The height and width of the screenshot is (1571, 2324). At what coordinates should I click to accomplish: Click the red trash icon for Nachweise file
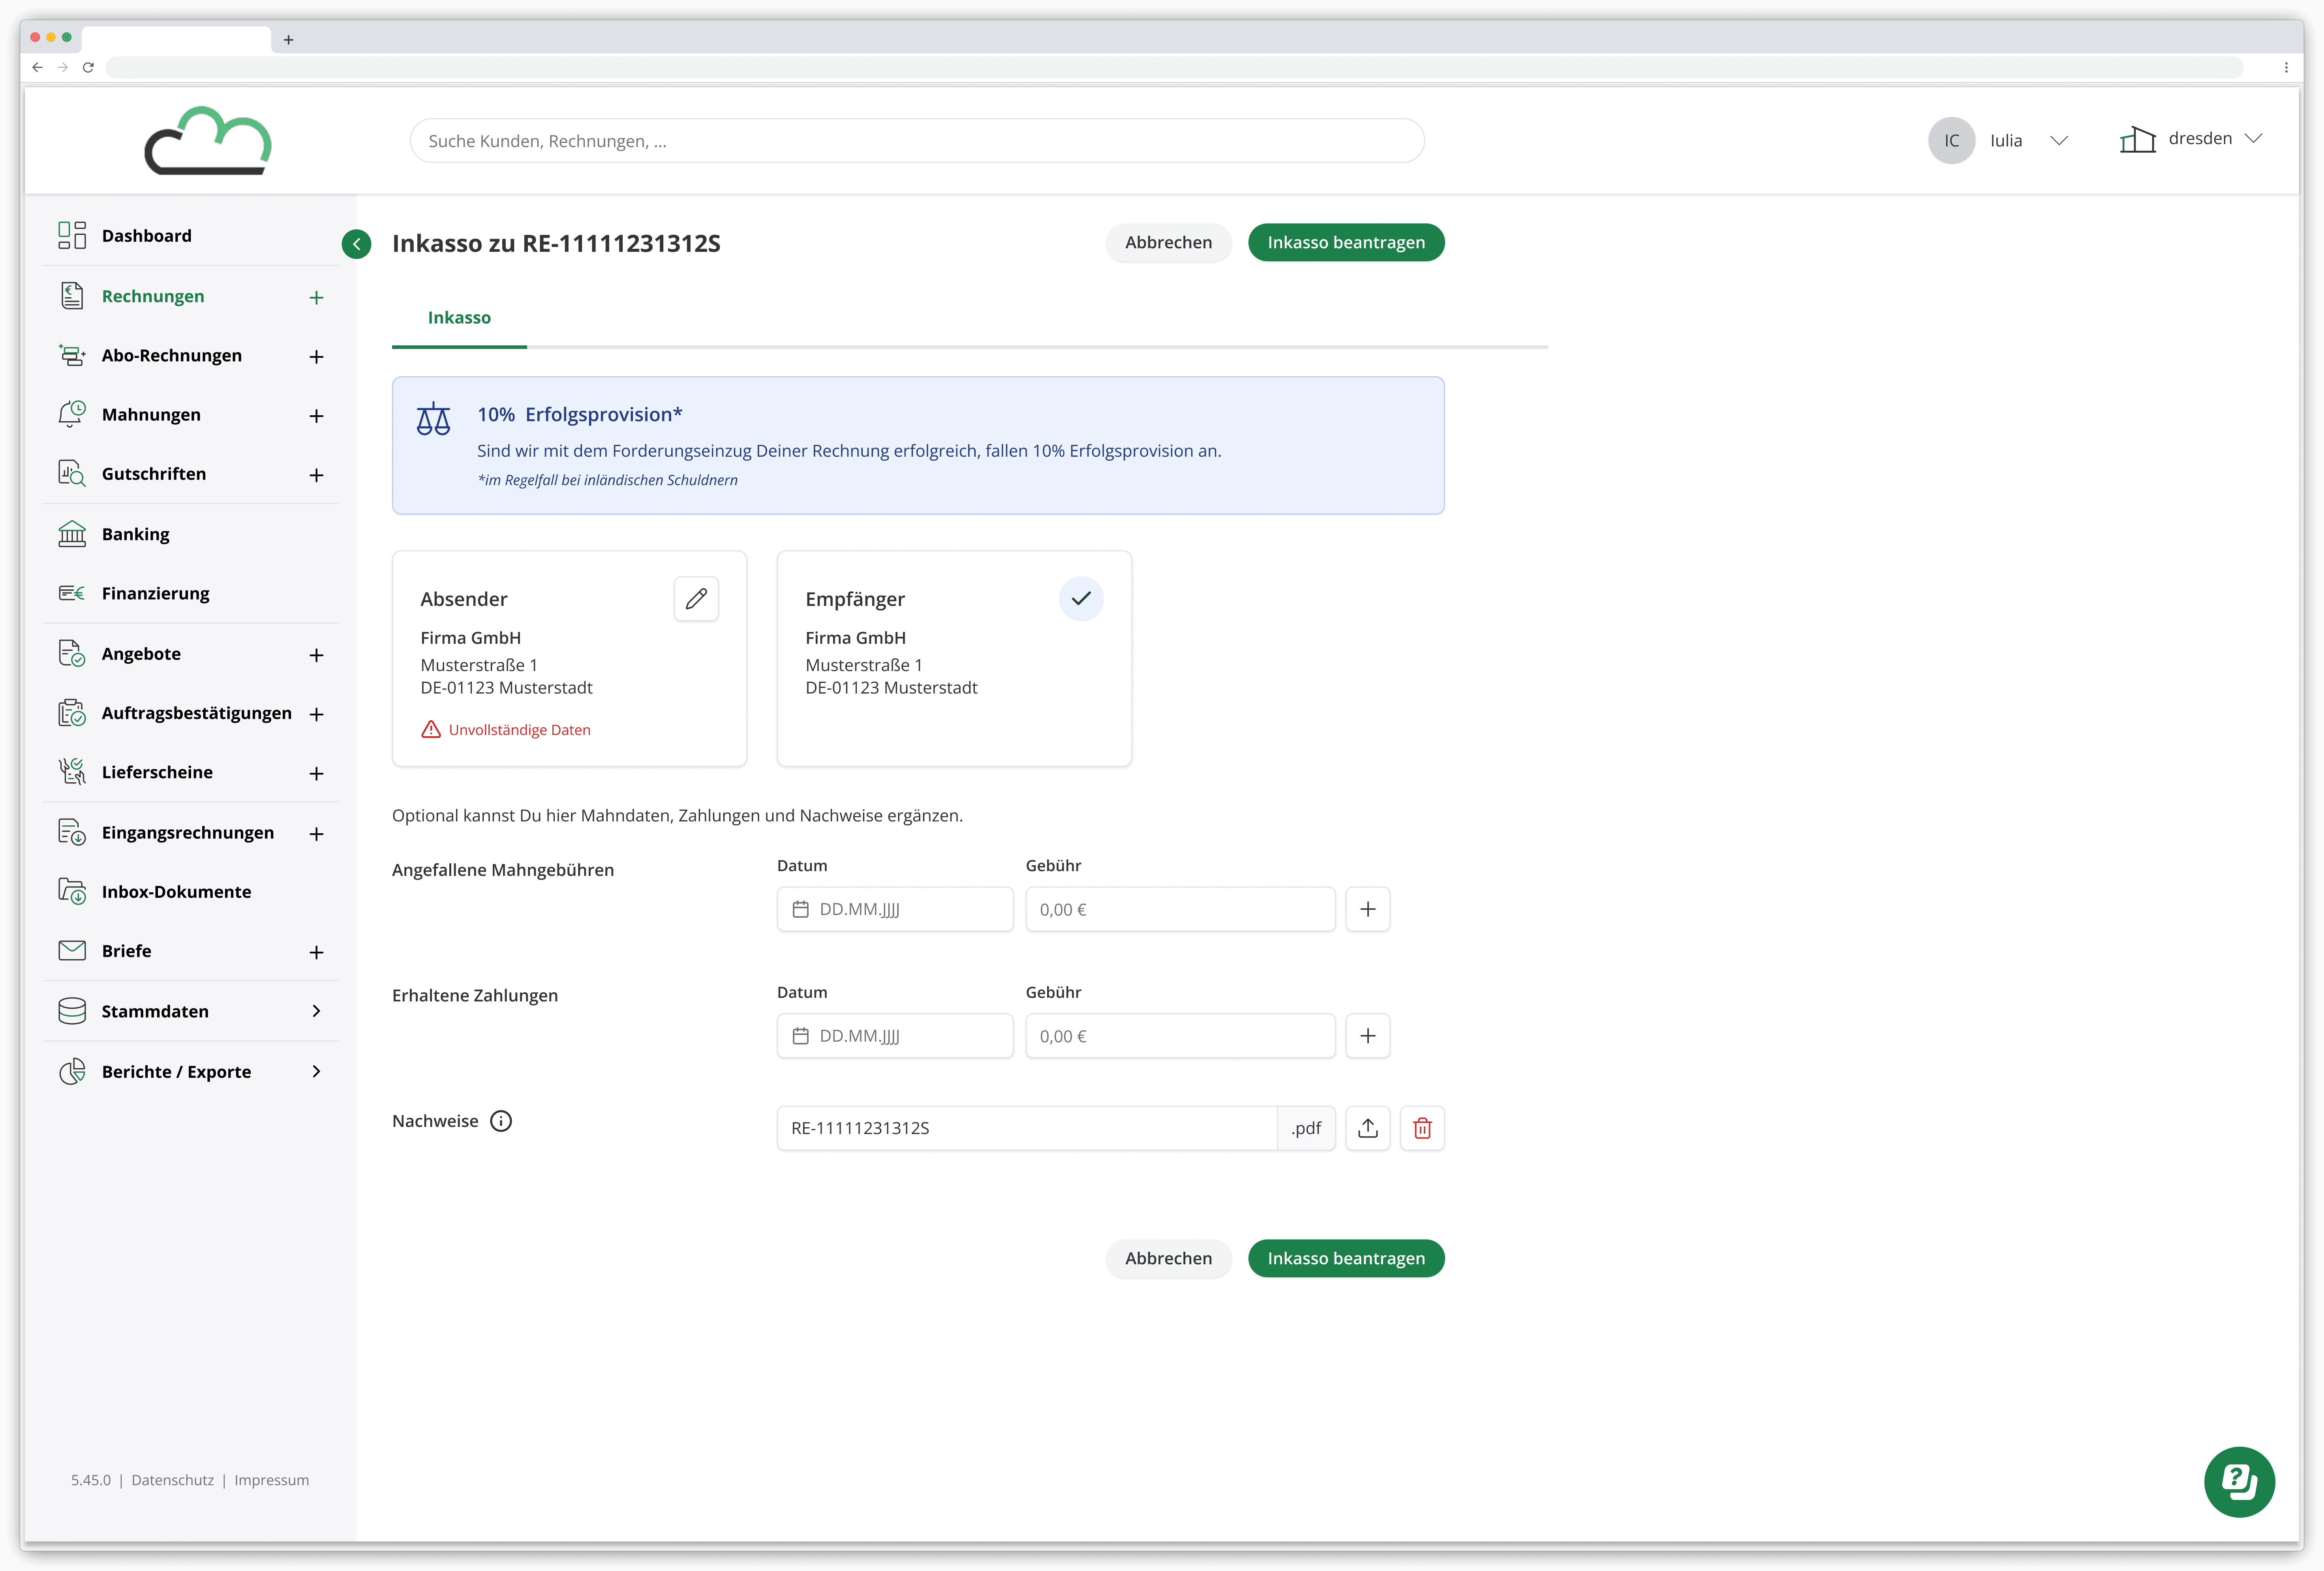click(x=1422, y=1128)
